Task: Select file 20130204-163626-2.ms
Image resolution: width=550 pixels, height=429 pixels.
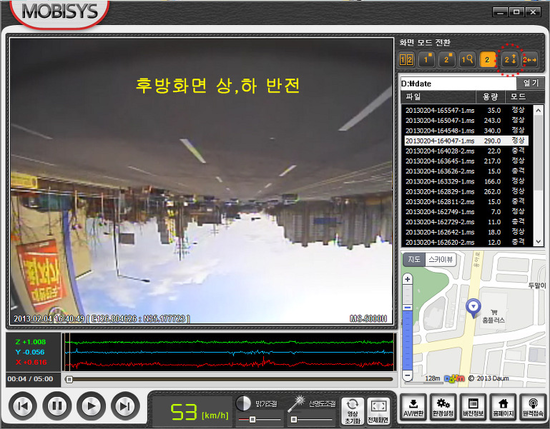Action: pos(467,171)
